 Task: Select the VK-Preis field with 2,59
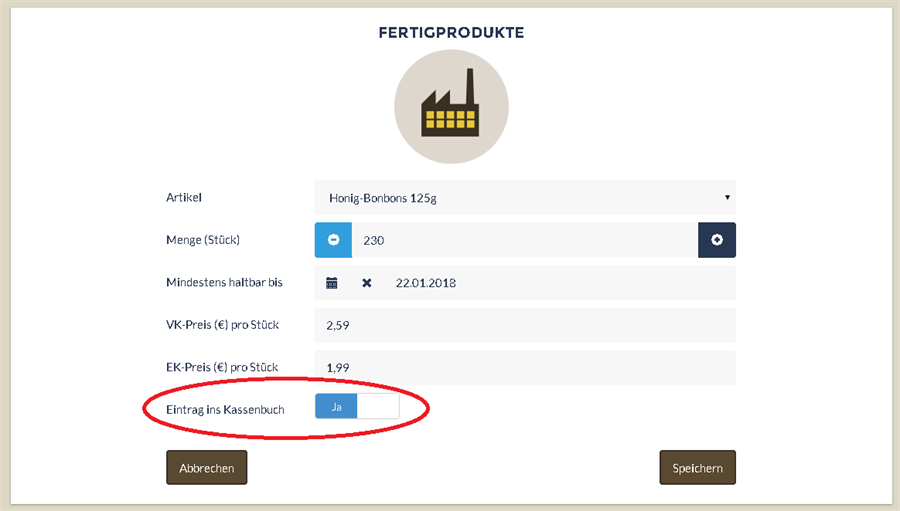click(525, 325)
